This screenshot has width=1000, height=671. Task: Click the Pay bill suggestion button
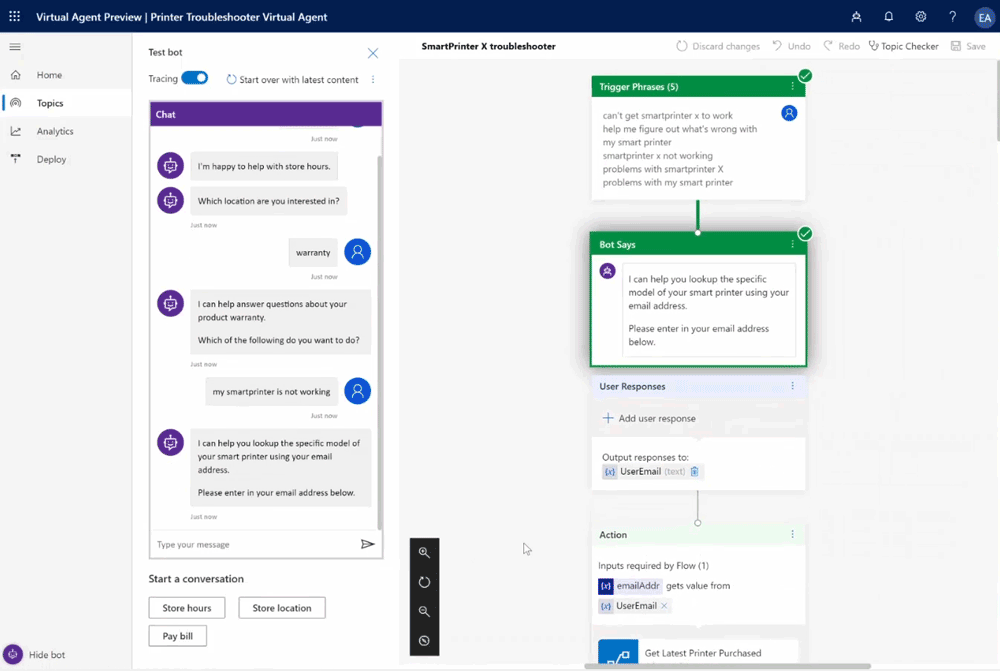[x=177, y=636]
